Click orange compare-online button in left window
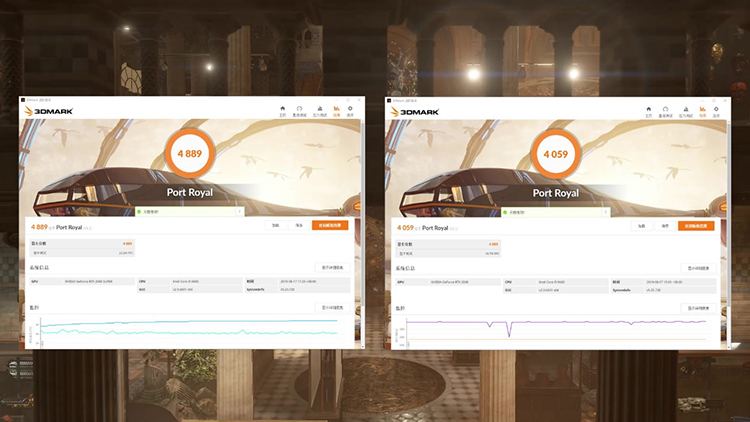The width and height of the screenshot is (750, 422). pyautogui.click(x=330, y=225)
